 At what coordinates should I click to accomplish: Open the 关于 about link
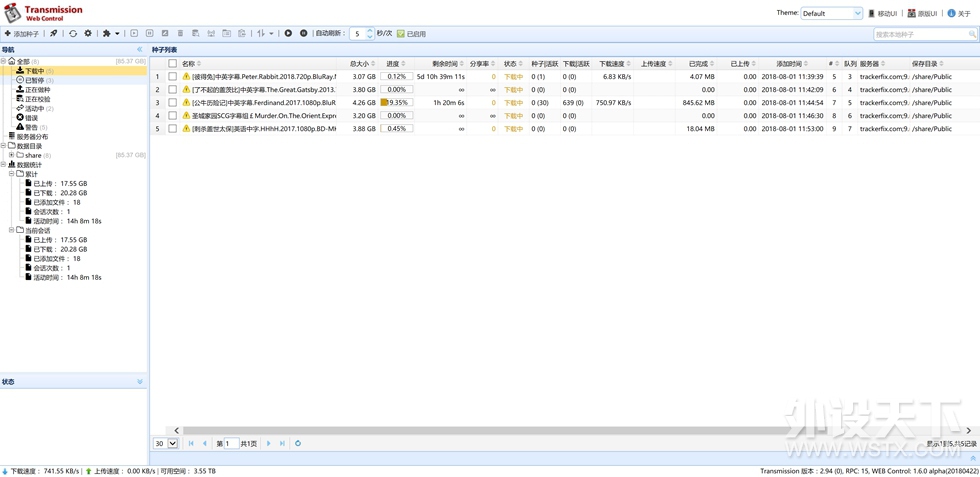click(x=959, y=13)
